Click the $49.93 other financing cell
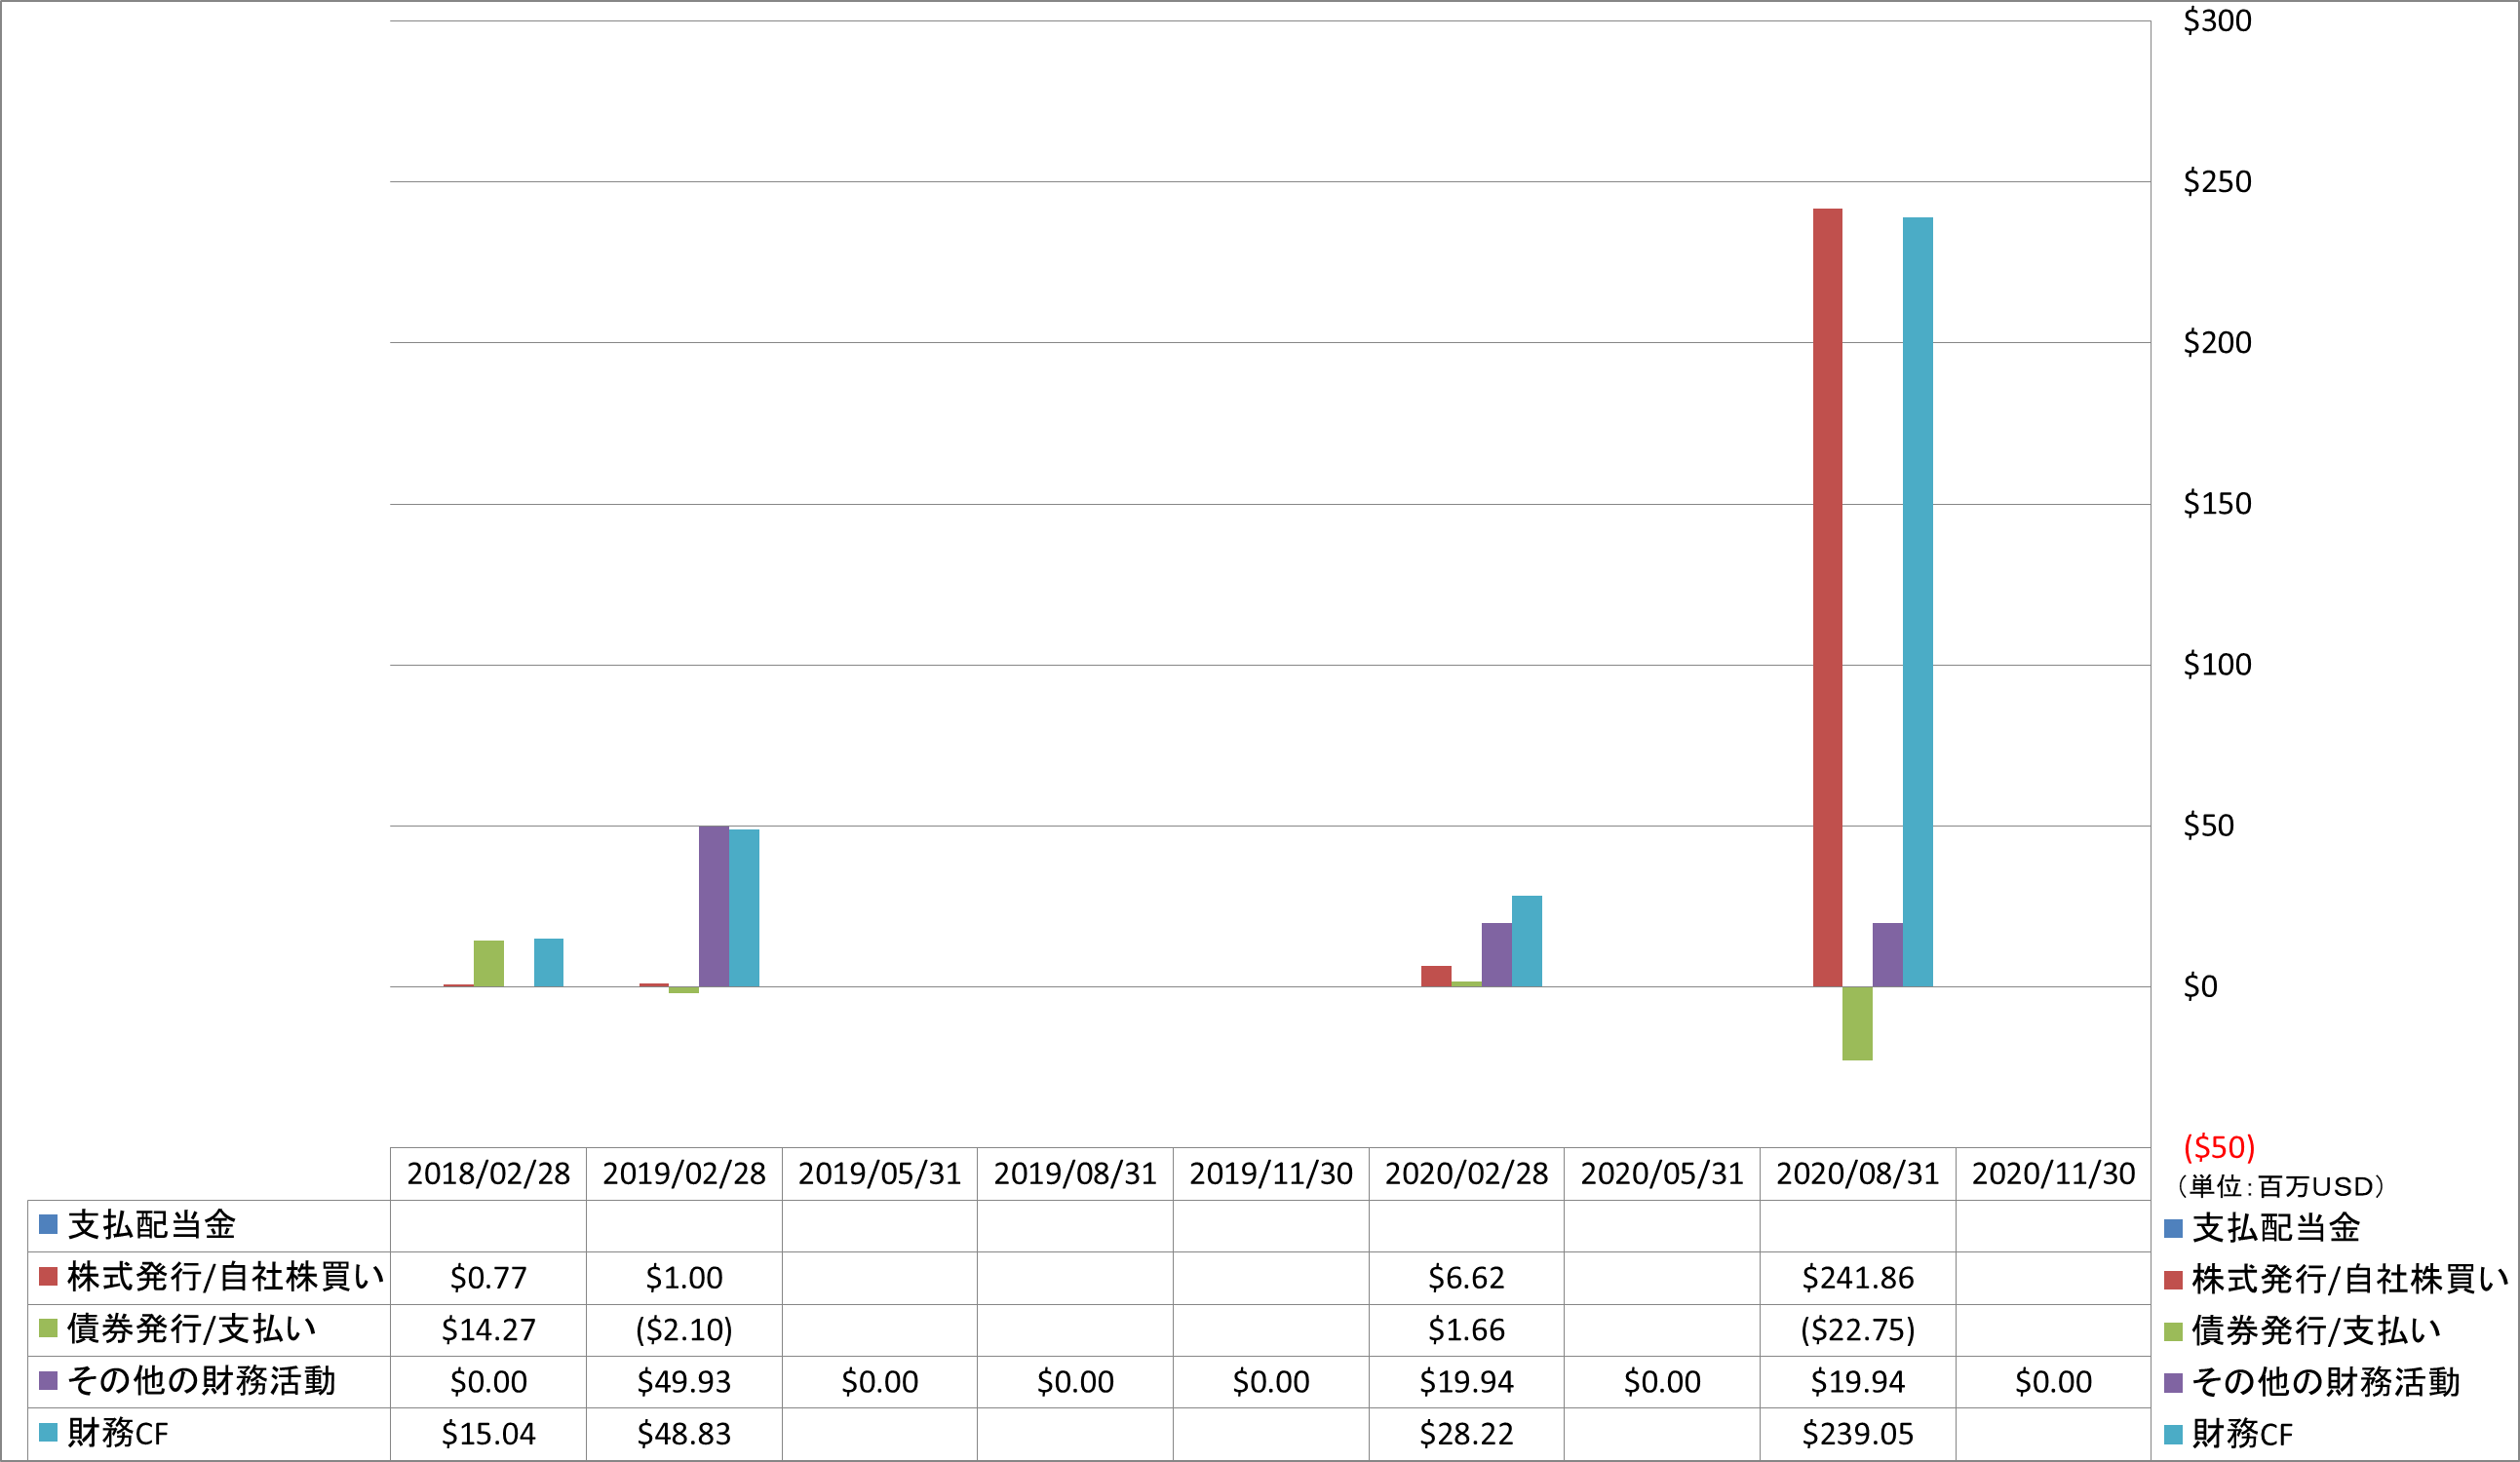Screen dimensions: 2520x1462 (x=684, y=1382)
